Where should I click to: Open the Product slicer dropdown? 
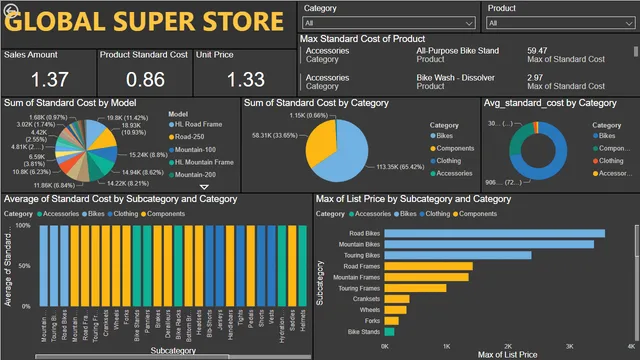[x=560, y=23]
